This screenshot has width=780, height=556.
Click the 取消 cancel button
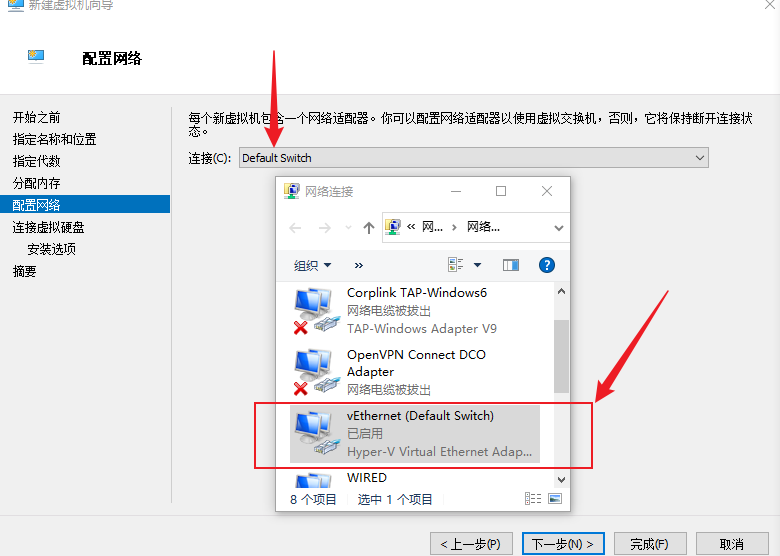732,544
